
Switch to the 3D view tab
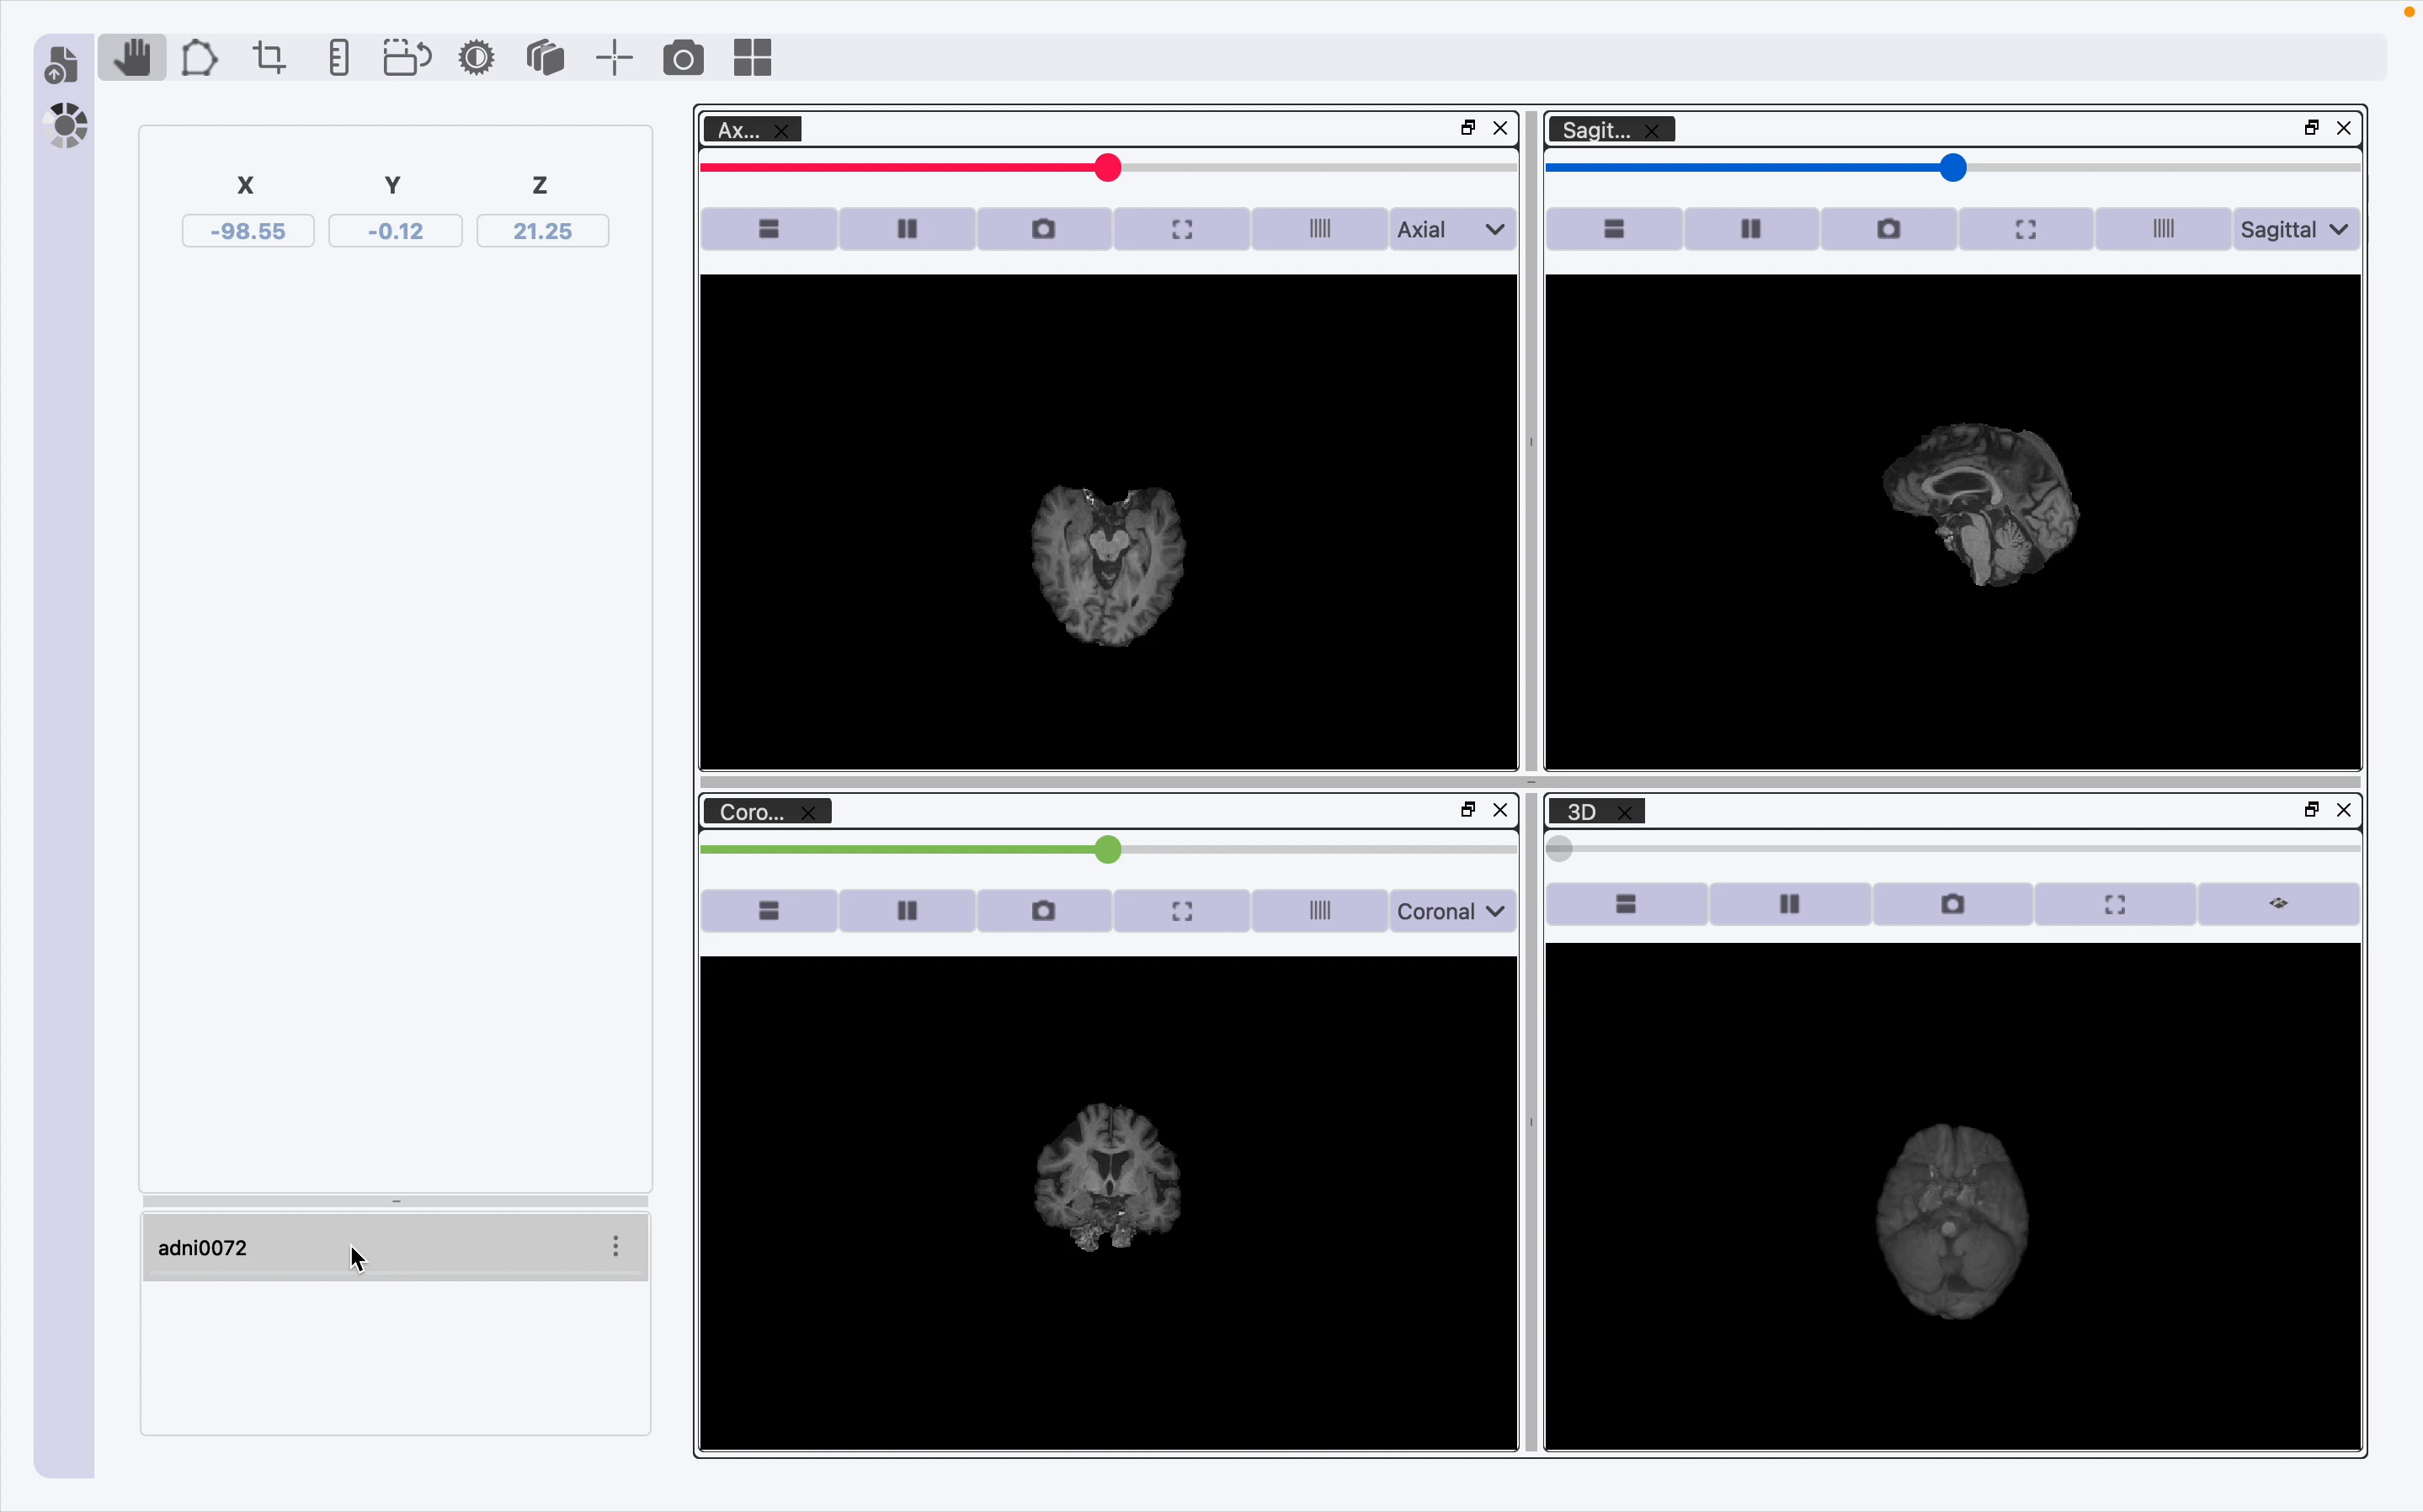(x=1581, y=812)
